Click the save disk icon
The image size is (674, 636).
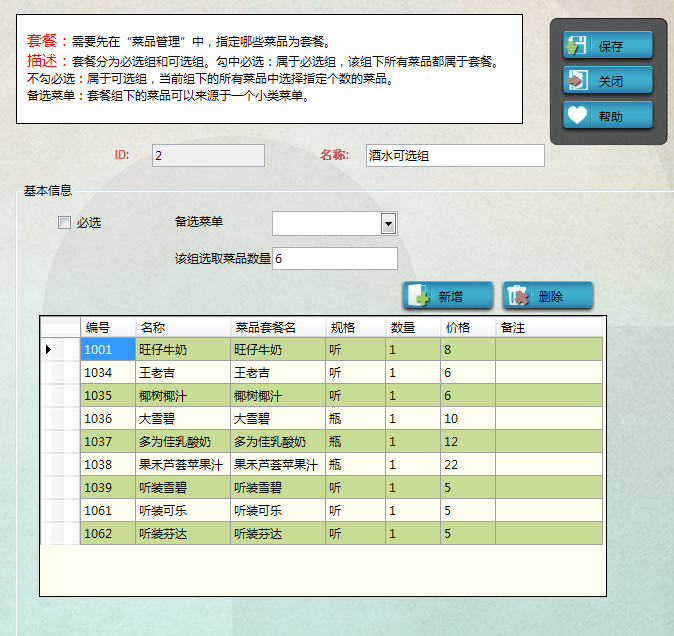click(x=576, y=45)
